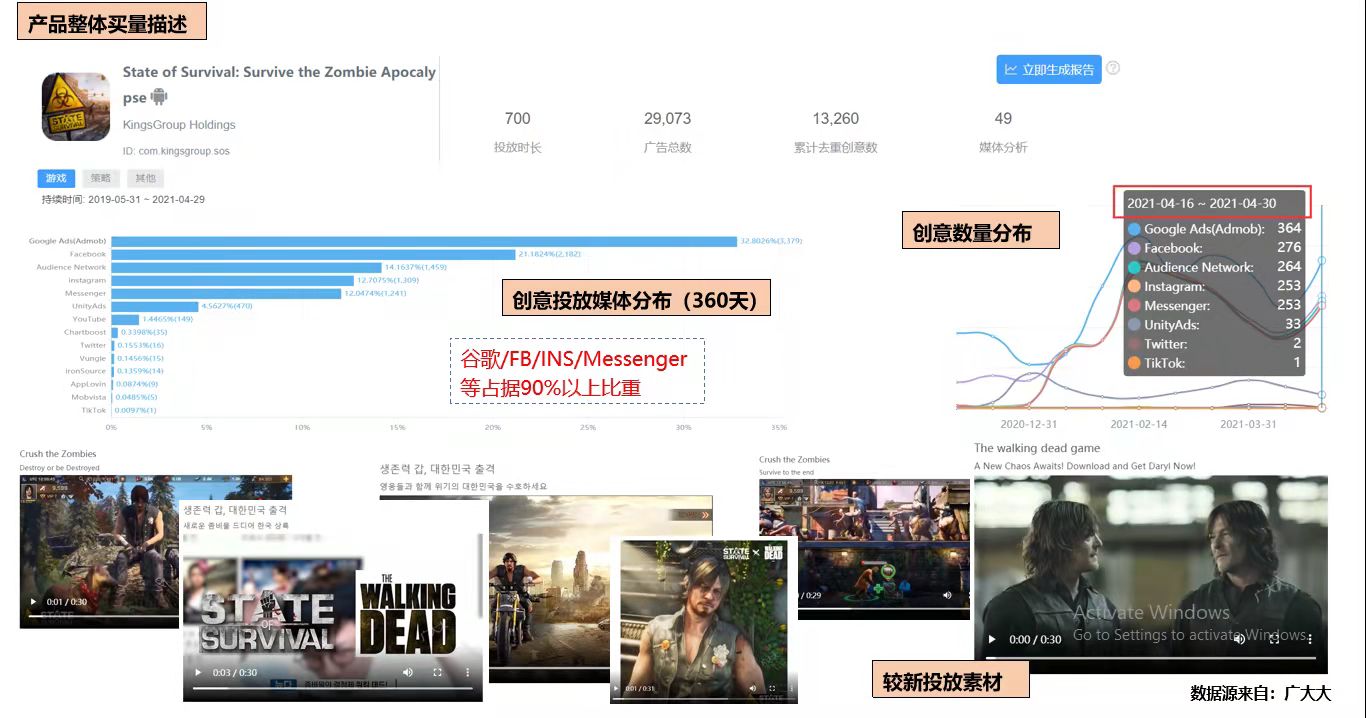Click the Chartboost axis label in the chart

pos(85,332)
